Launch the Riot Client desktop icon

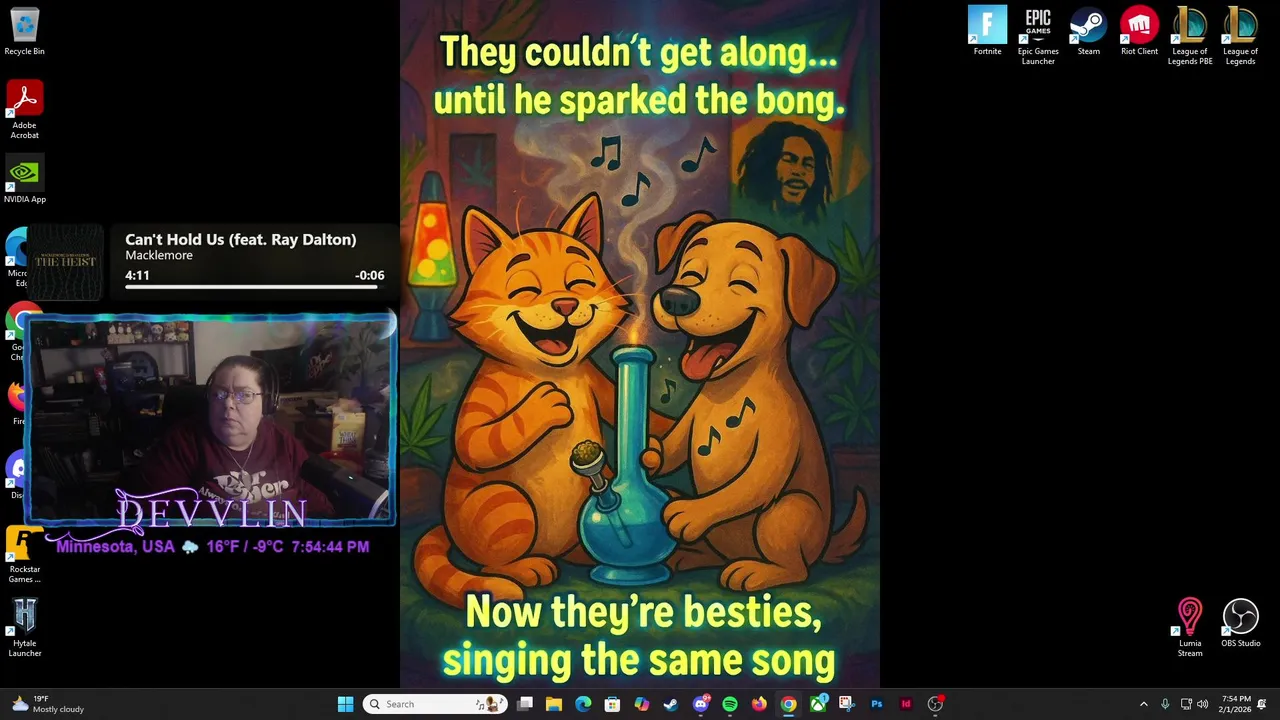click(x=1139, y=32)
